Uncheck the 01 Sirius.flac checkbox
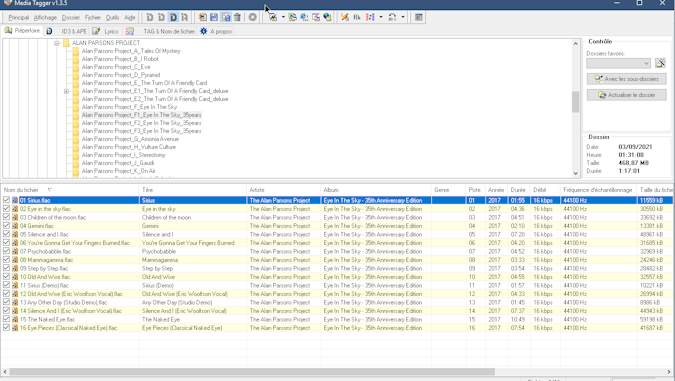This screenshot has width=675, height=381. 6,200
